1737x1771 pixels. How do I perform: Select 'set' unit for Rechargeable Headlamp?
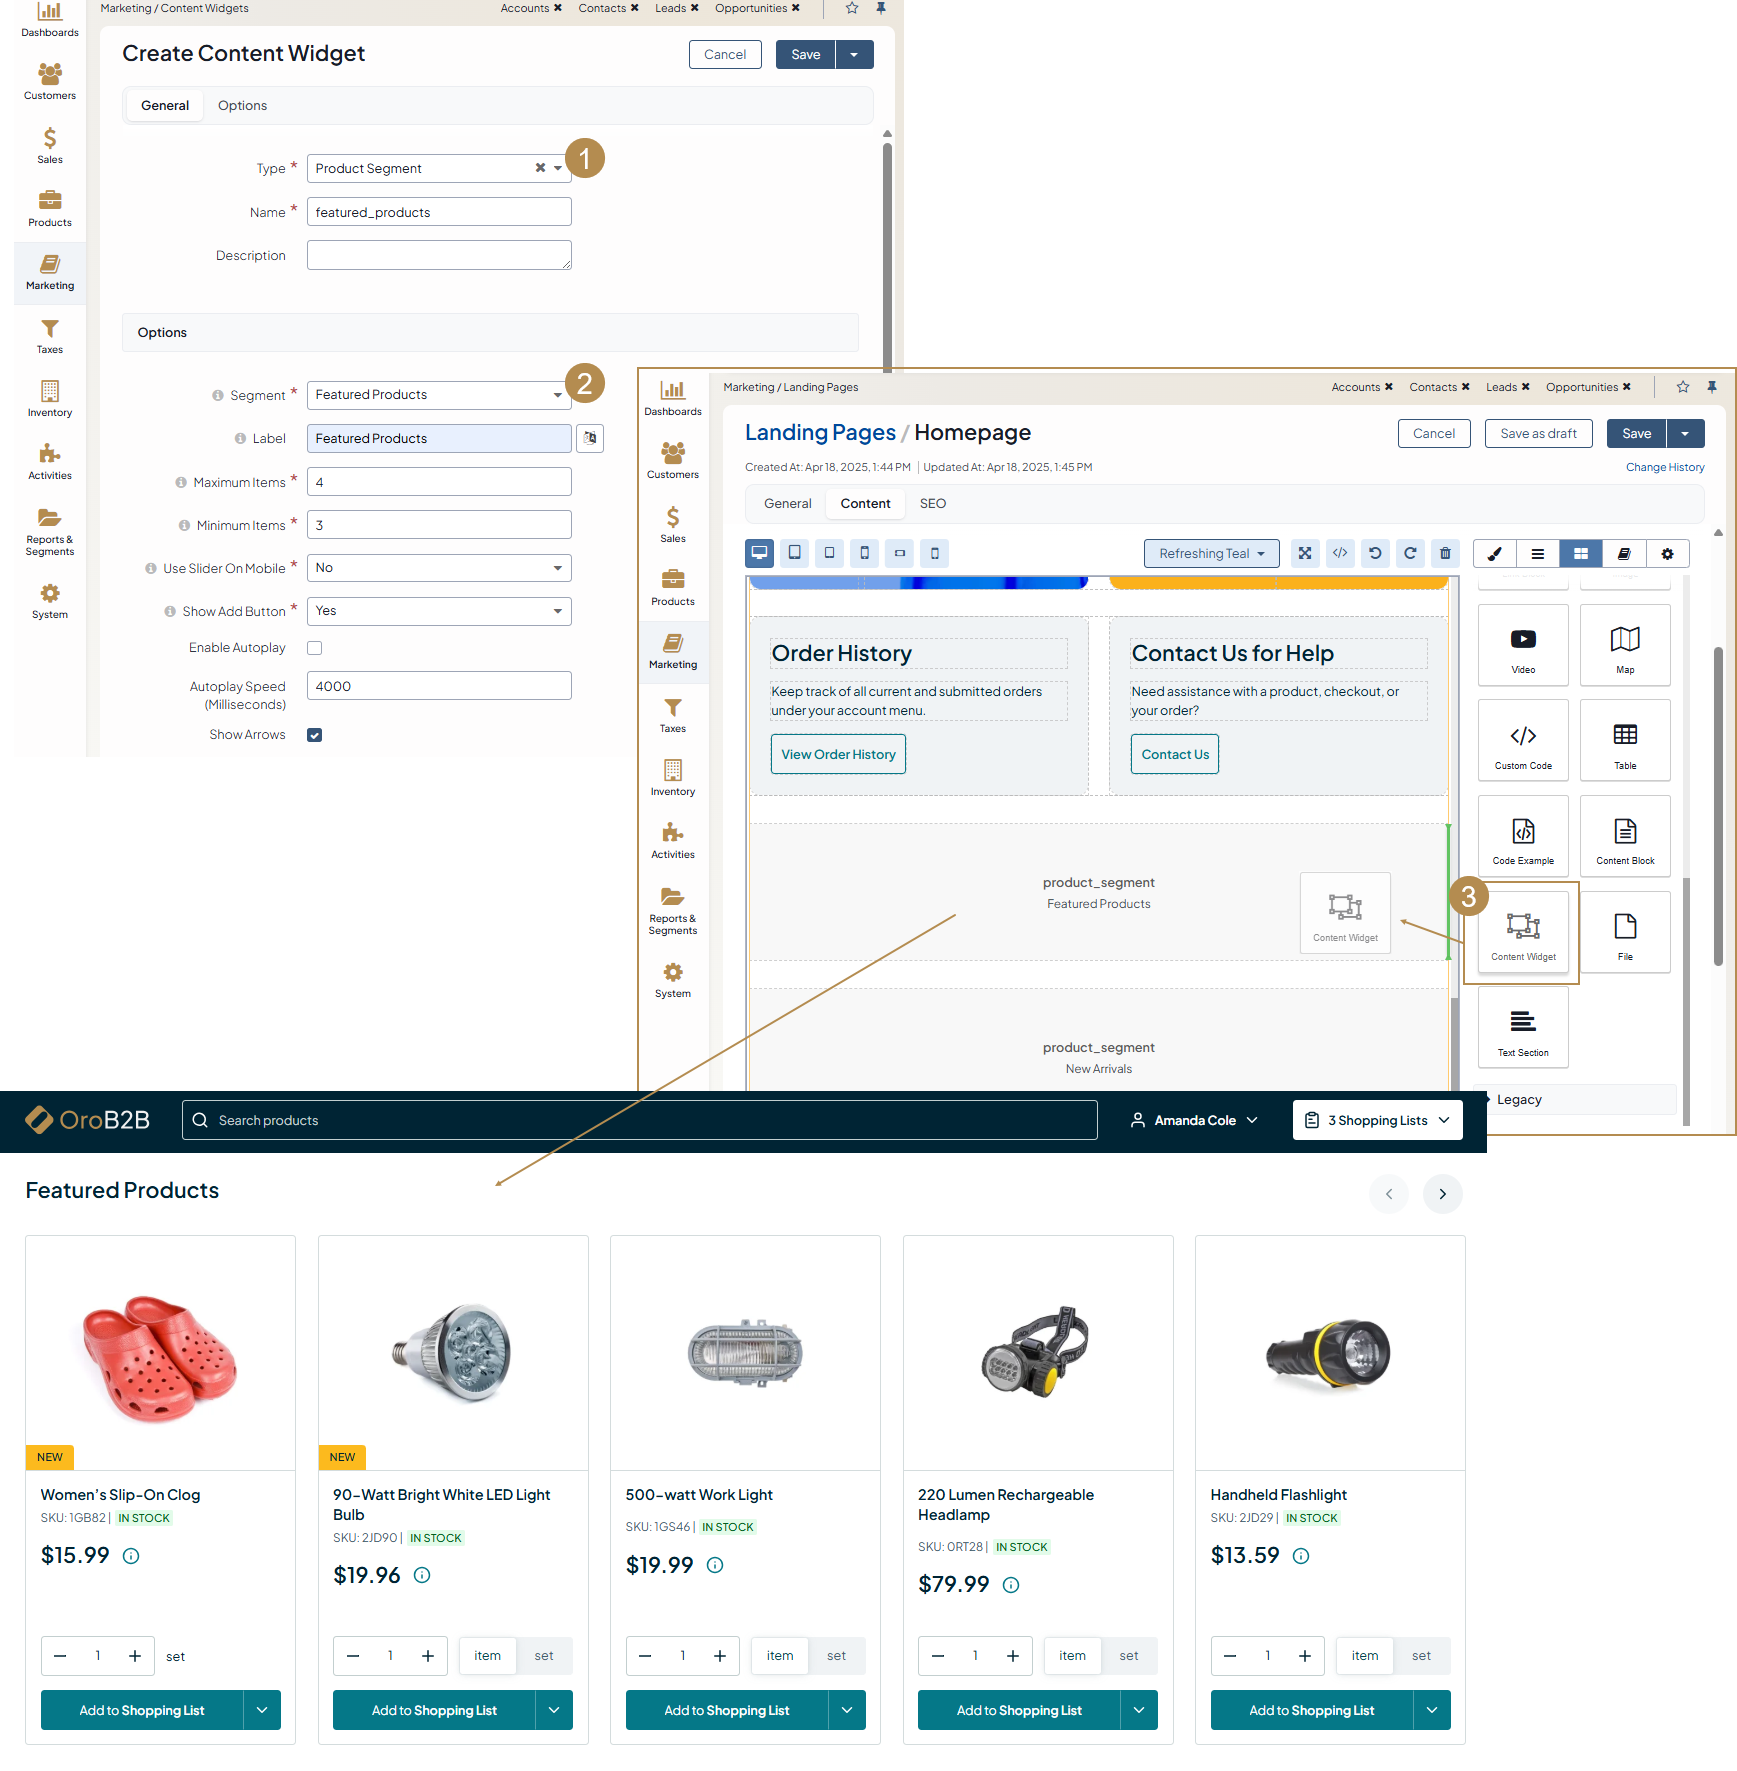coord(1129,1656)
